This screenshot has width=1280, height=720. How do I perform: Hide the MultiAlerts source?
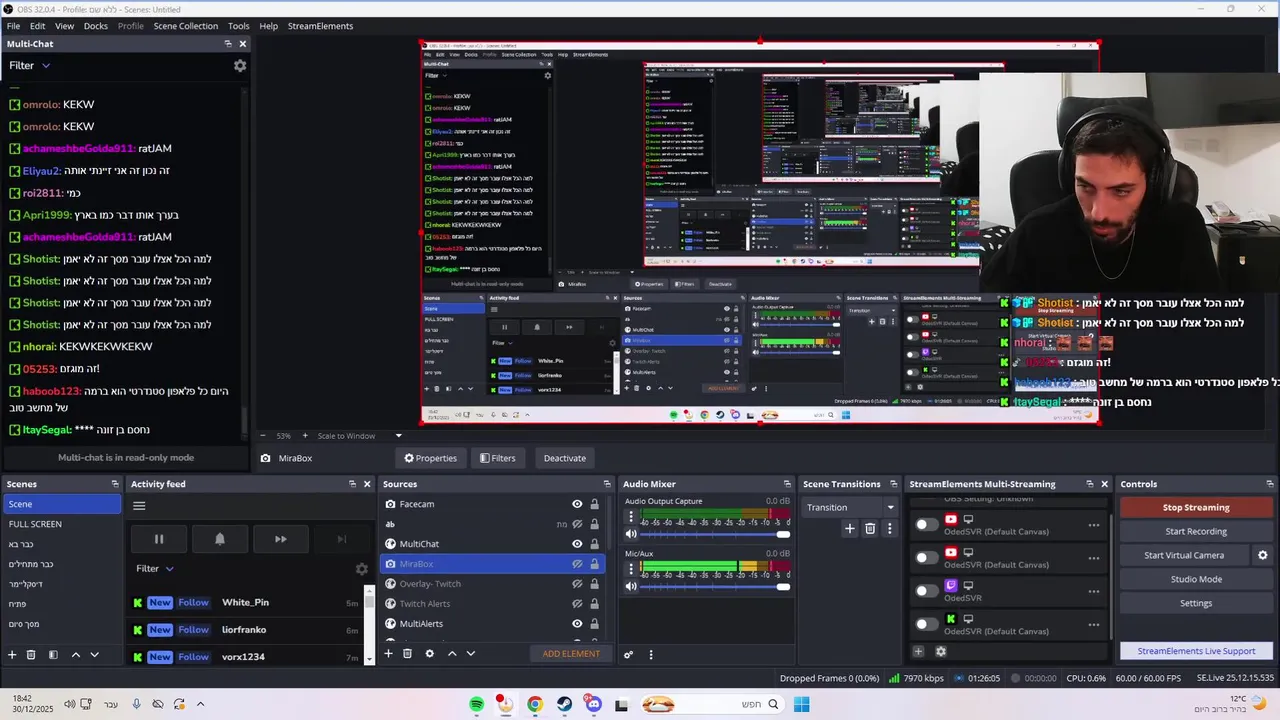(577, 624)
